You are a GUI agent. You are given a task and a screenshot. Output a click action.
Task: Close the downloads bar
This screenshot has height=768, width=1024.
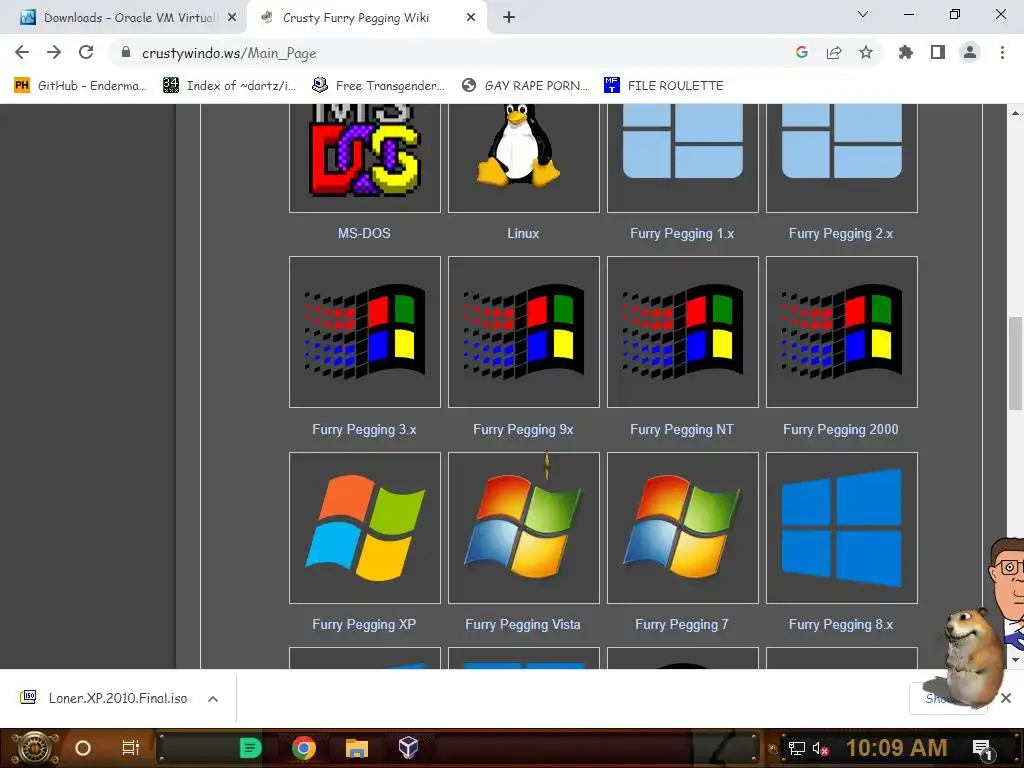point(1006,698)
